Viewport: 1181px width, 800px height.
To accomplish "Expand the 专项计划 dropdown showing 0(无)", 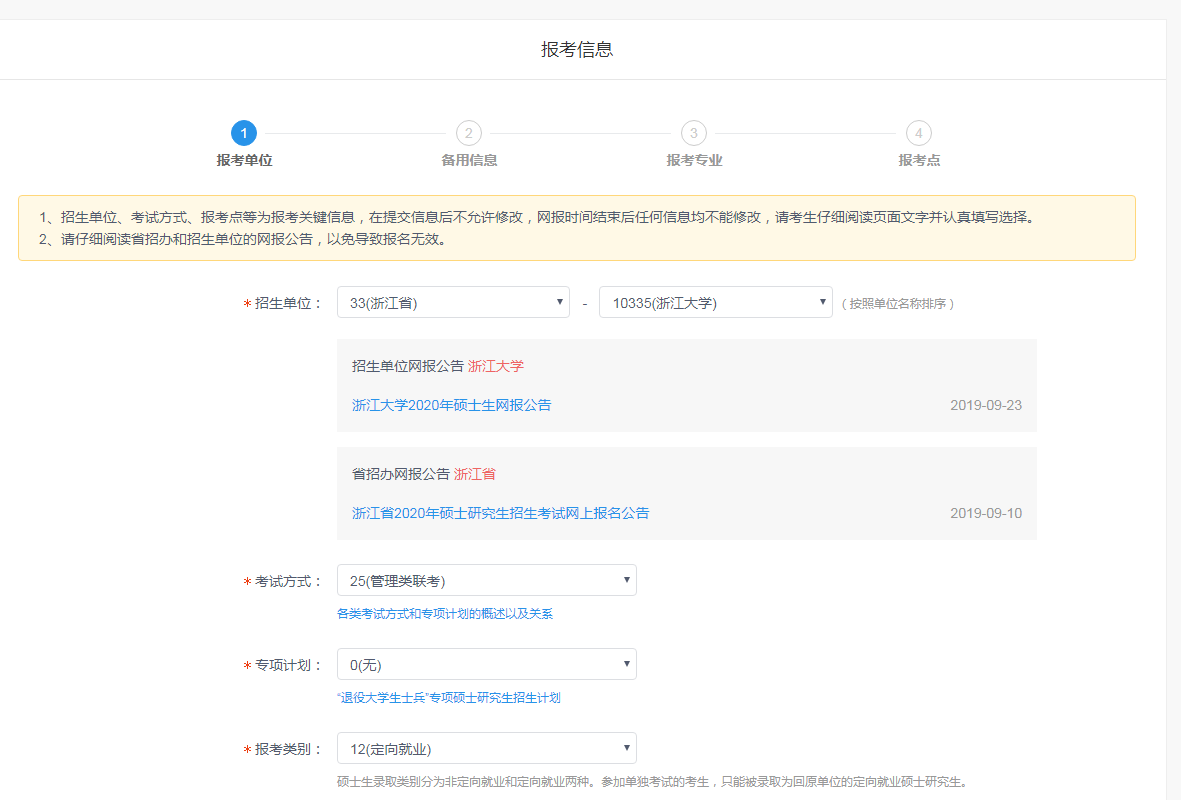I will coord(486,663).
